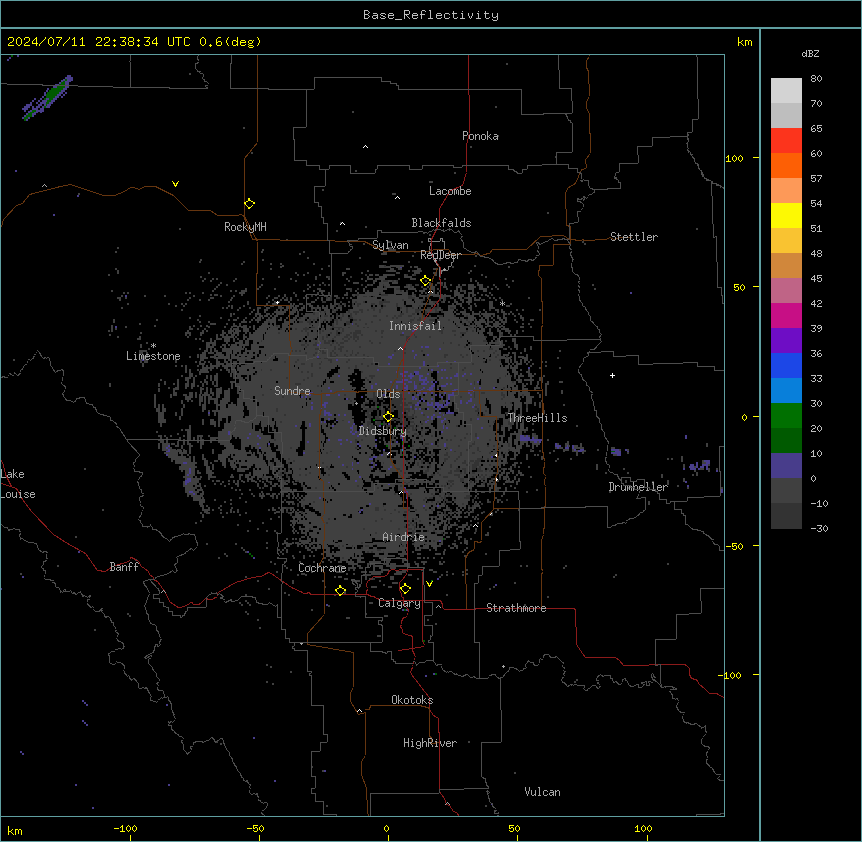
Task: Click the yellow diamond marker above RockyMH
Action: (249, 203)
